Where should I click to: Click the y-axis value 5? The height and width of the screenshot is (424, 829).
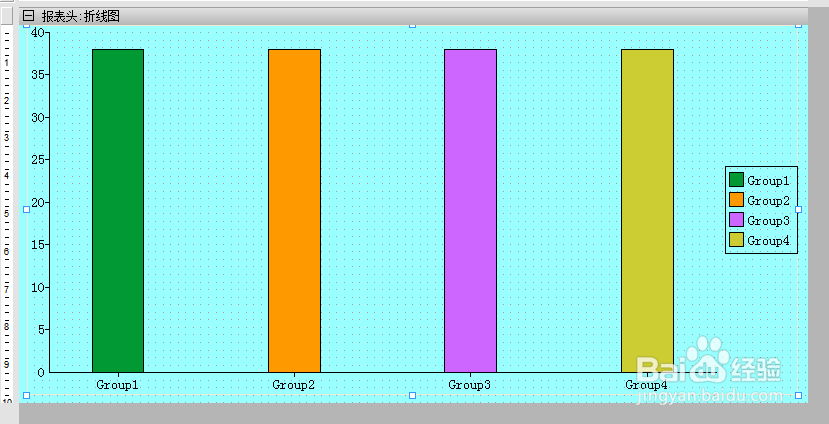click(x=41, y=330)
